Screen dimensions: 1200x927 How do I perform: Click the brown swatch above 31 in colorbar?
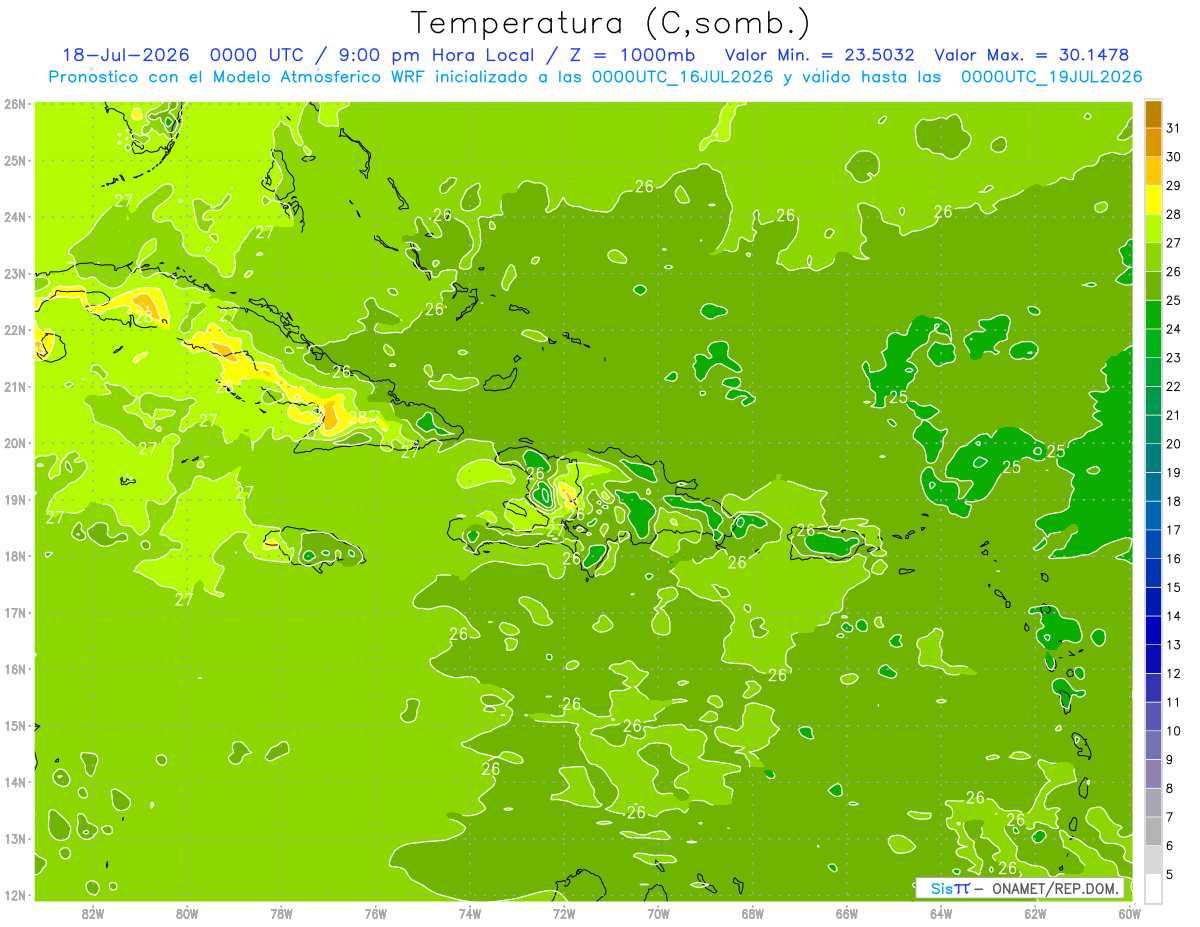tap(1153, 114)
